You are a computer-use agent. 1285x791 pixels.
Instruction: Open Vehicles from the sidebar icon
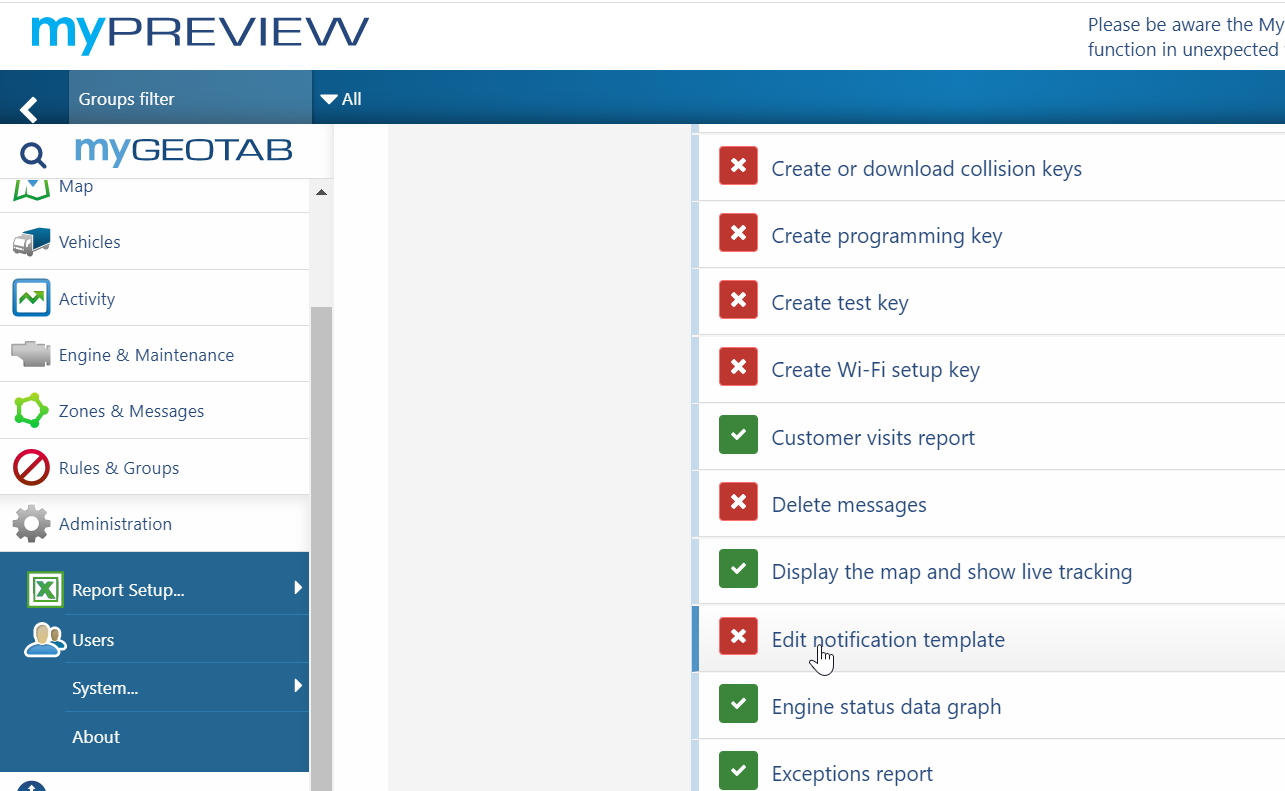click(x=31, y=241)
